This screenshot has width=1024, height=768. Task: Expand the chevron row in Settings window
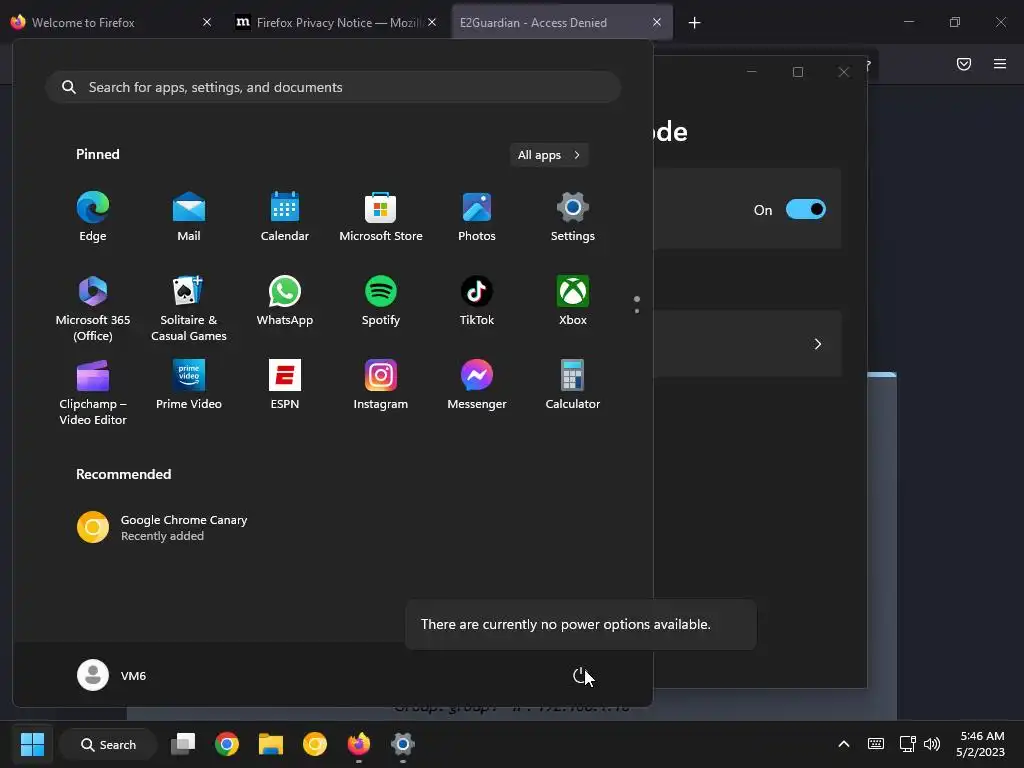817,344
